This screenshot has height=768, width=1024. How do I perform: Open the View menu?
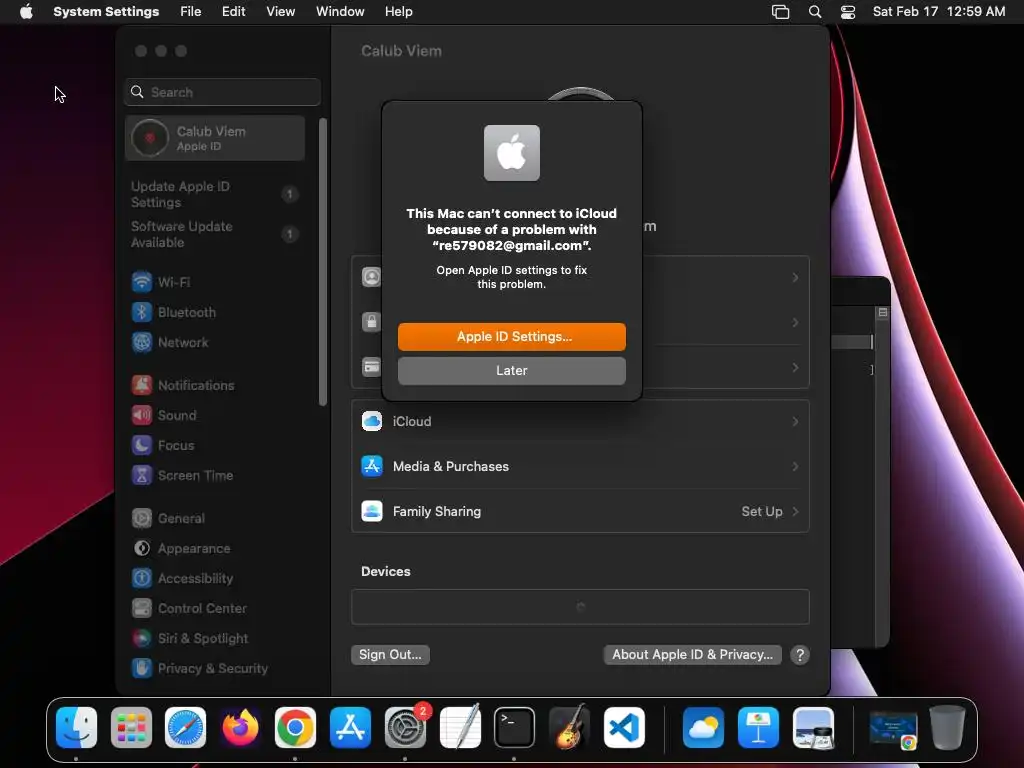[280, 11]
